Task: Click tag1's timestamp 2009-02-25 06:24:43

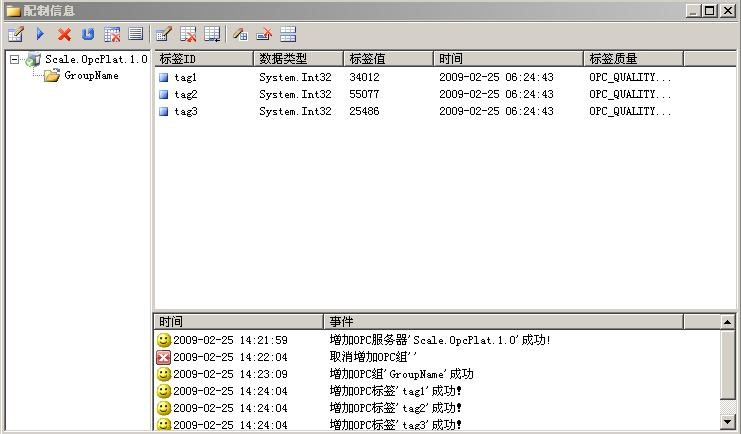Action: pos(496,77)
